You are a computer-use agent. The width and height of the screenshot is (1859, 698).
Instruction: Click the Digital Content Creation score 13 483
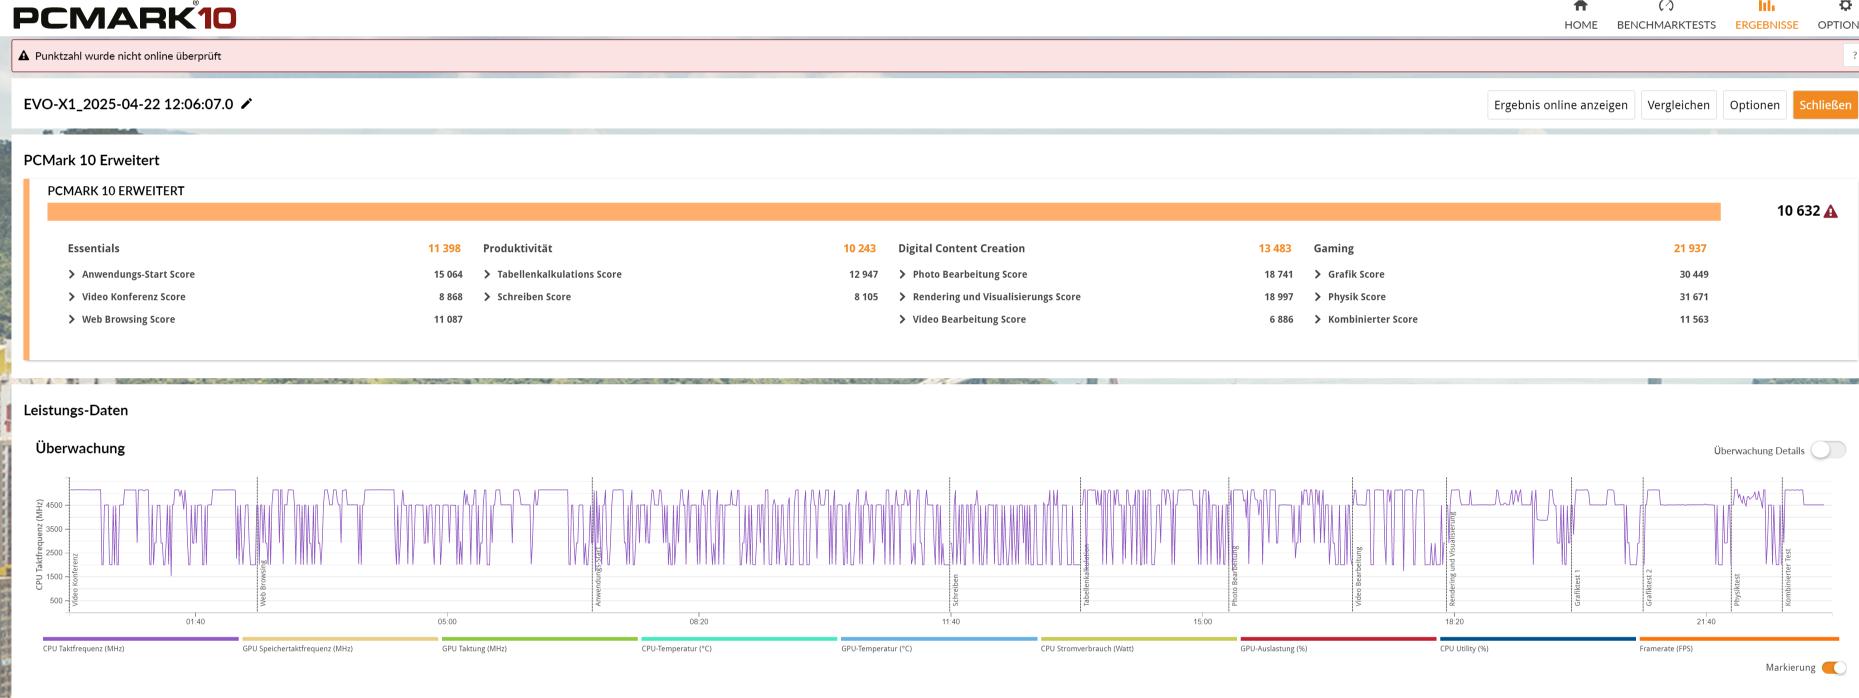point(1275,248)
